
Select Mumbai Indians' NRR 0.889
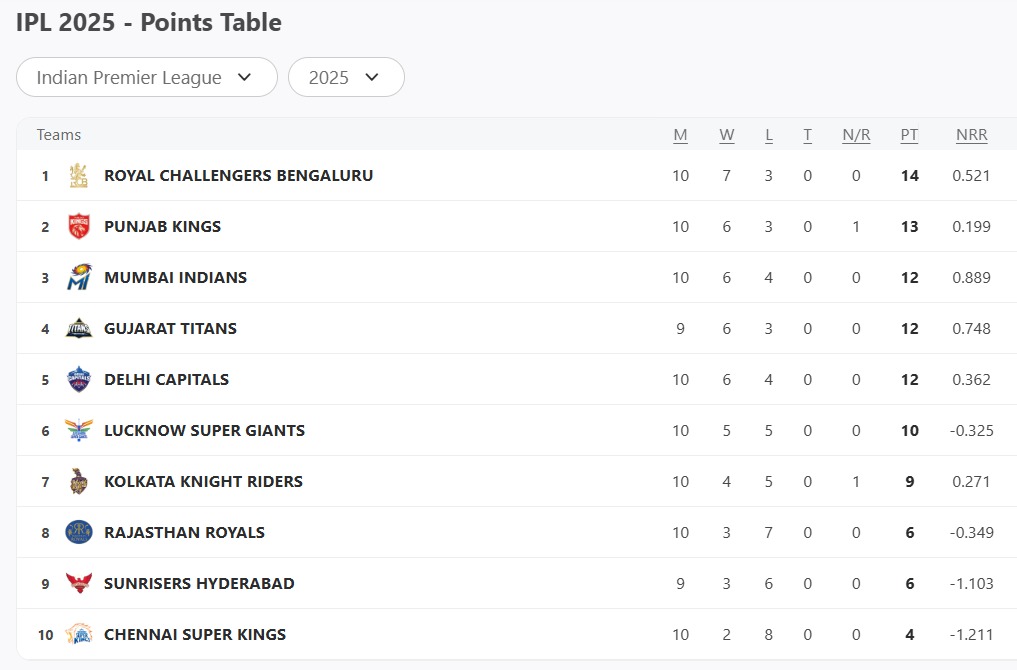[972, 277]
